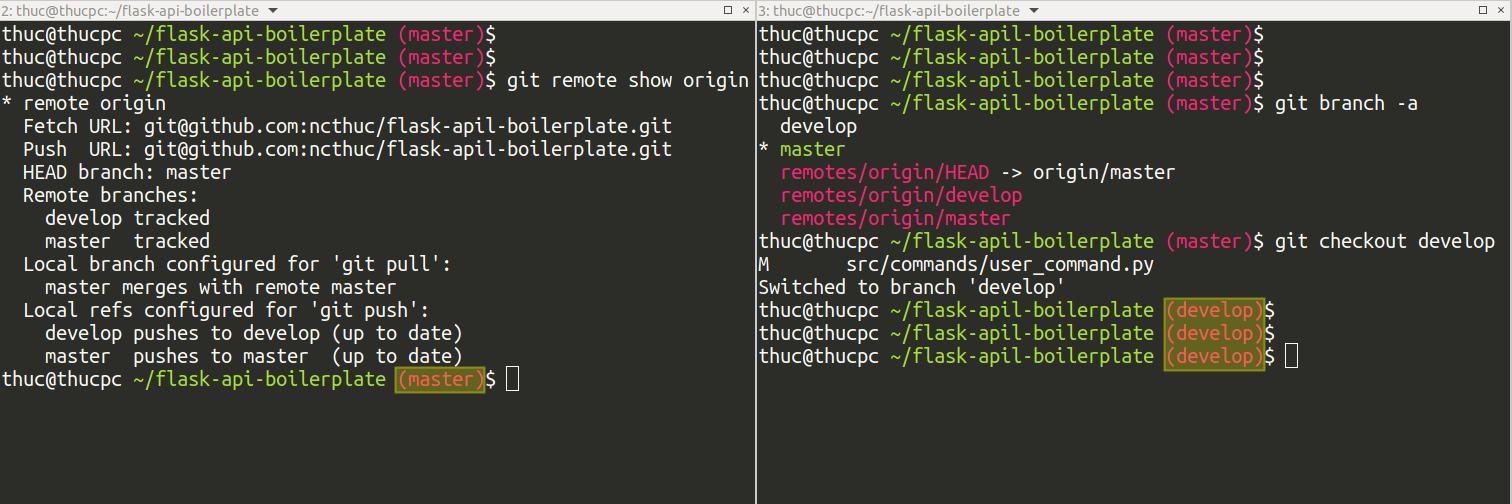Image resolution: width=1512 pixels, height=504 pixels.
Task: Maximize the left terminal pane via square icon
Action: [727, 10]
